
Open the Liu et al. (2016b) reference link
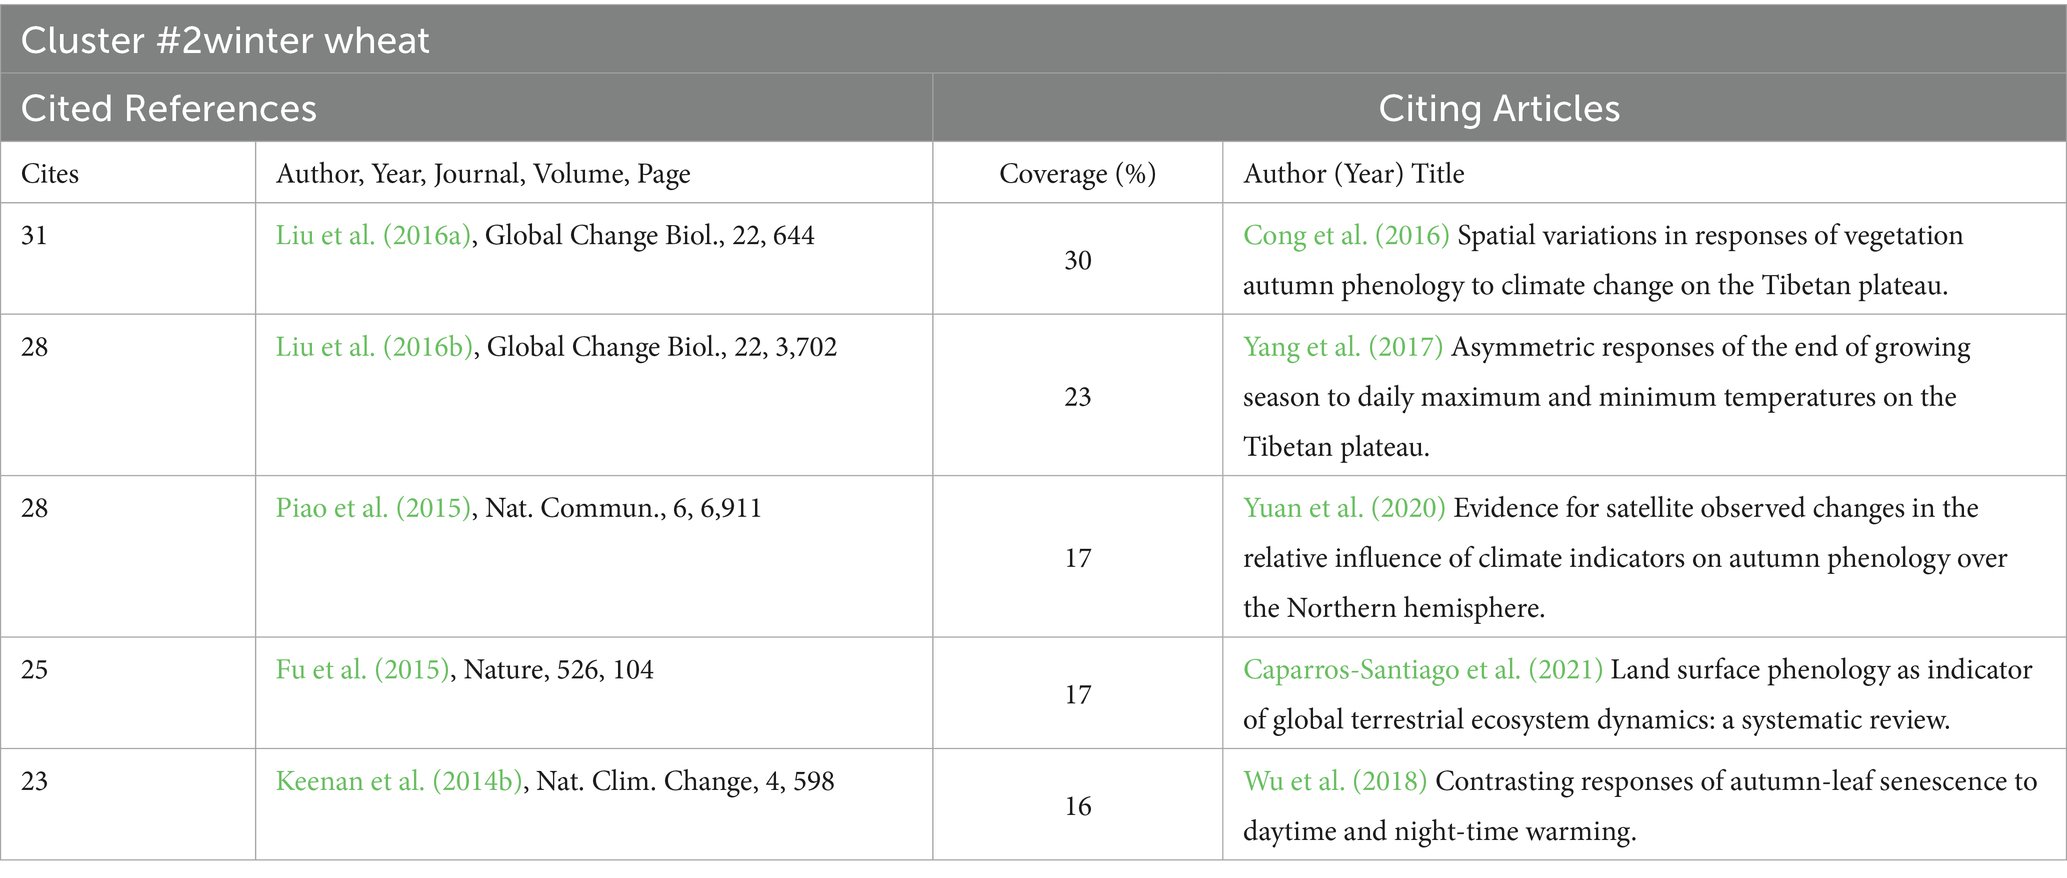tap(375, 347)
